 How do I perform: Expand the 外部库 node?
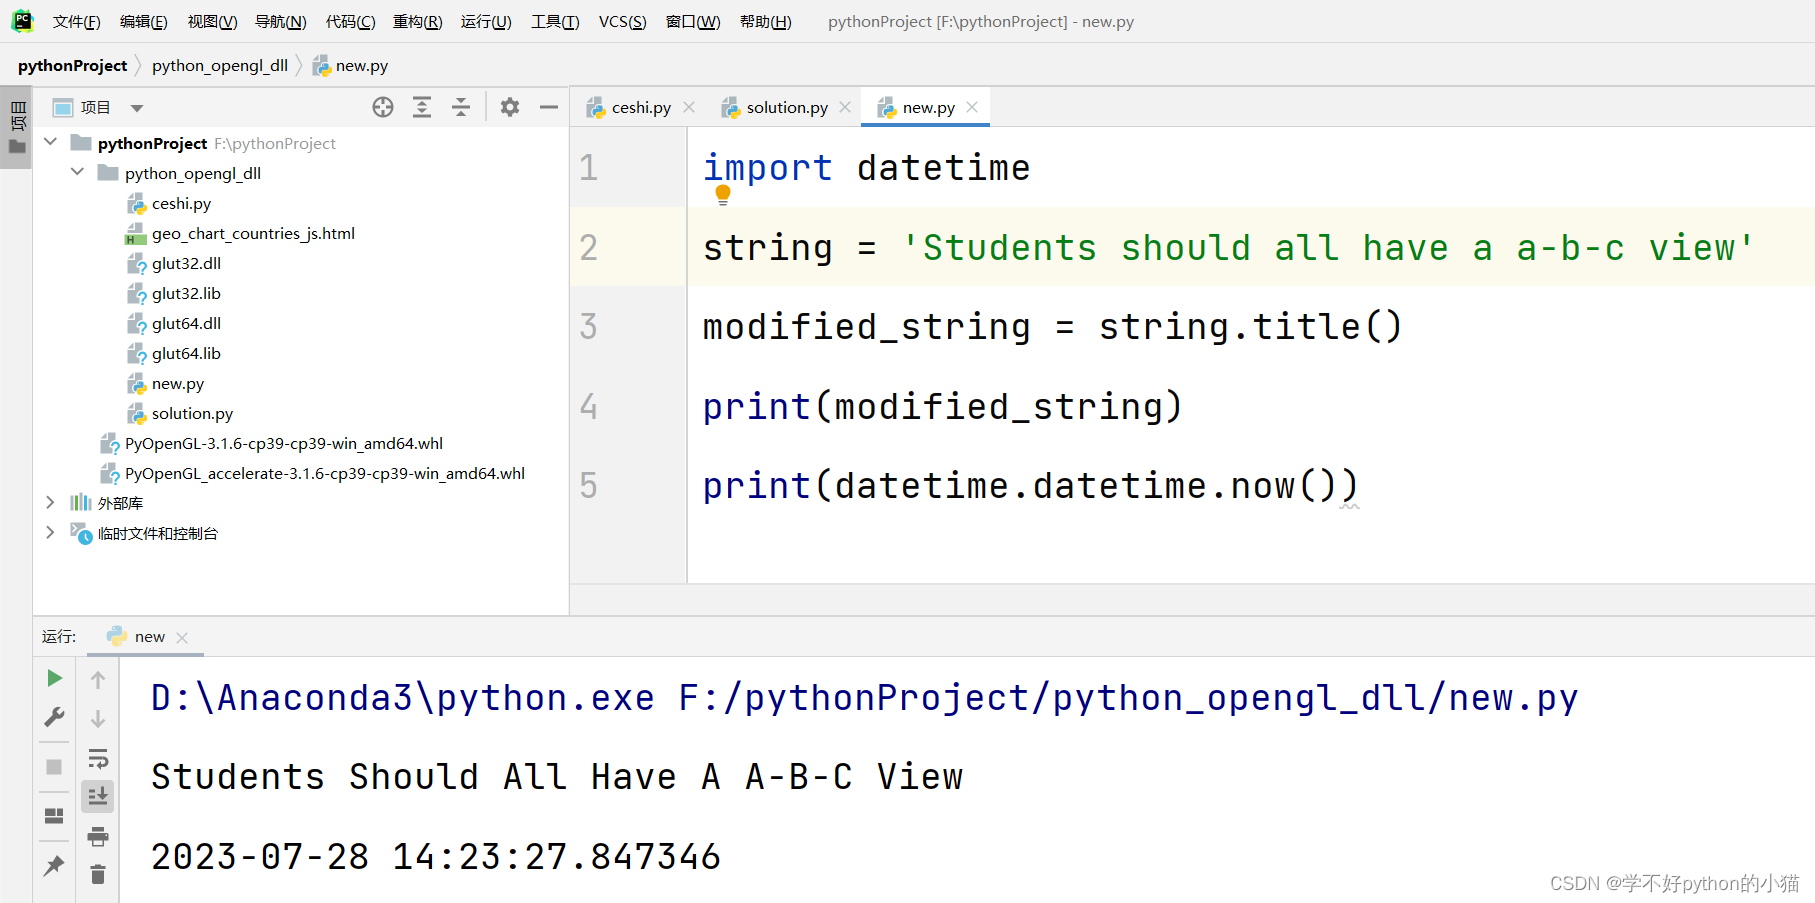50,502
